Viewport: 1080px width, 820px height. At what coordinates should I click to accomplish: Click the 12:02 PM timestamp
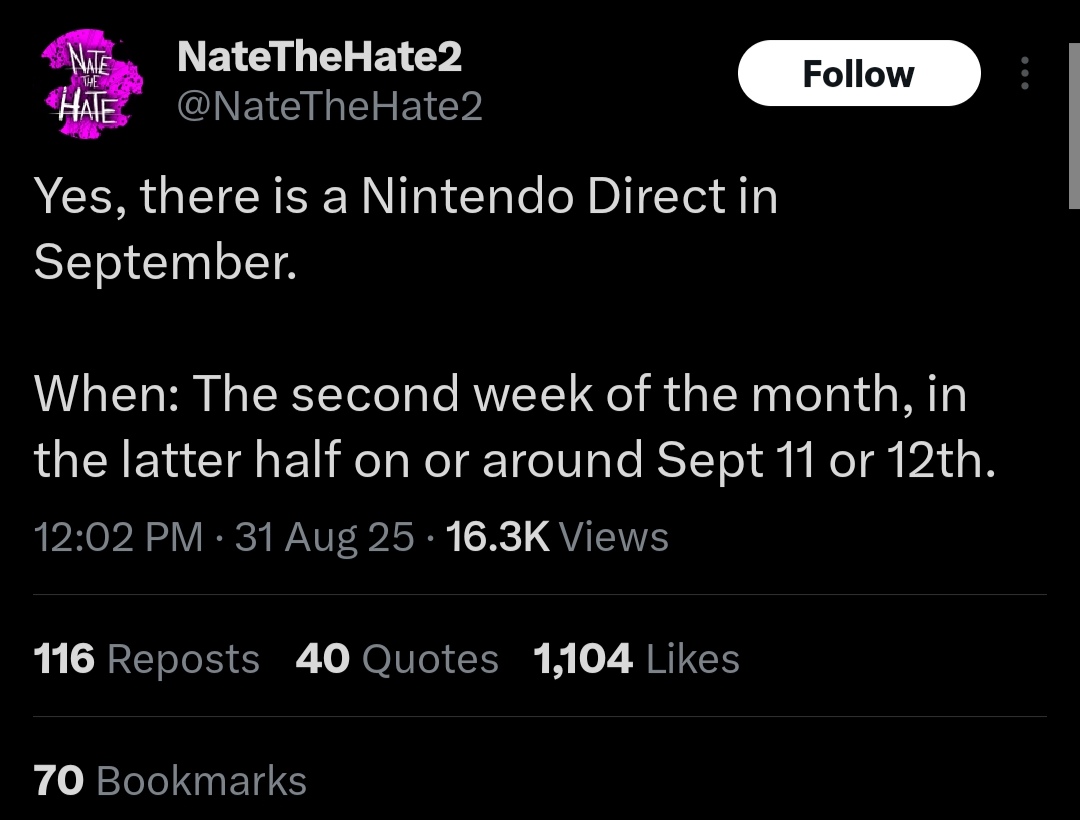(118, 536)
